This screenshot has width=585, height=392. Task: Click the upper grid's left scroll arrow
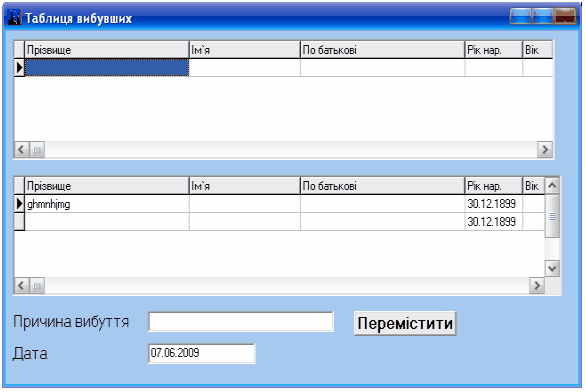pyautogui.click(x=21, y=150)
